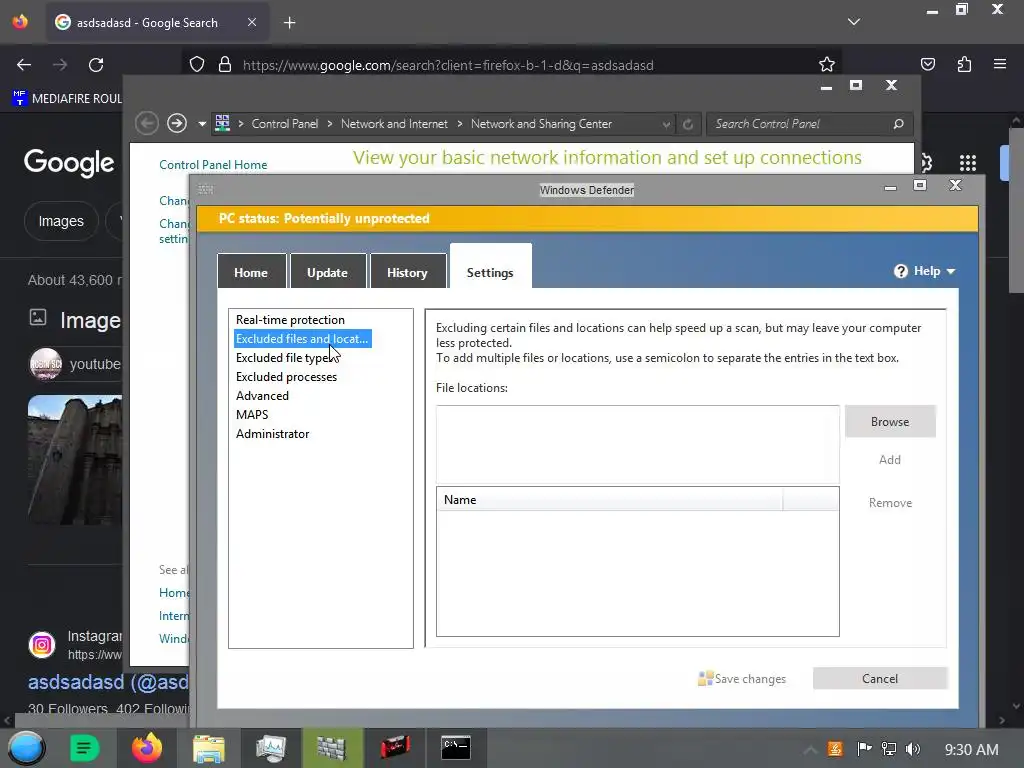Open the volume speaker tray icon

(x=913, y=749)
